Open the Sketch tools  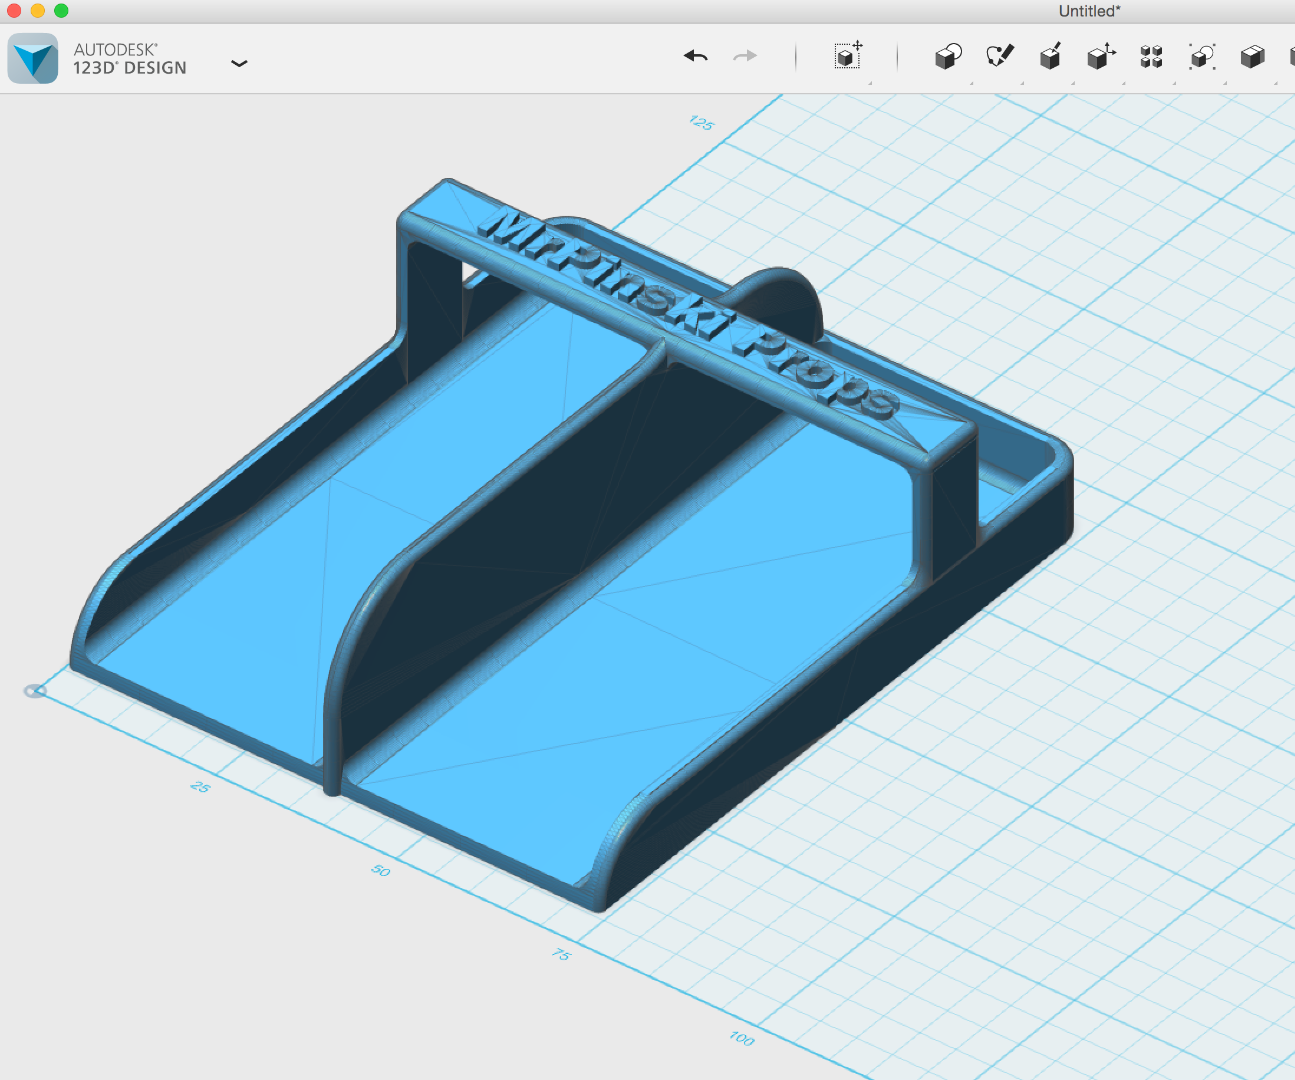(x=1000, y=56)
